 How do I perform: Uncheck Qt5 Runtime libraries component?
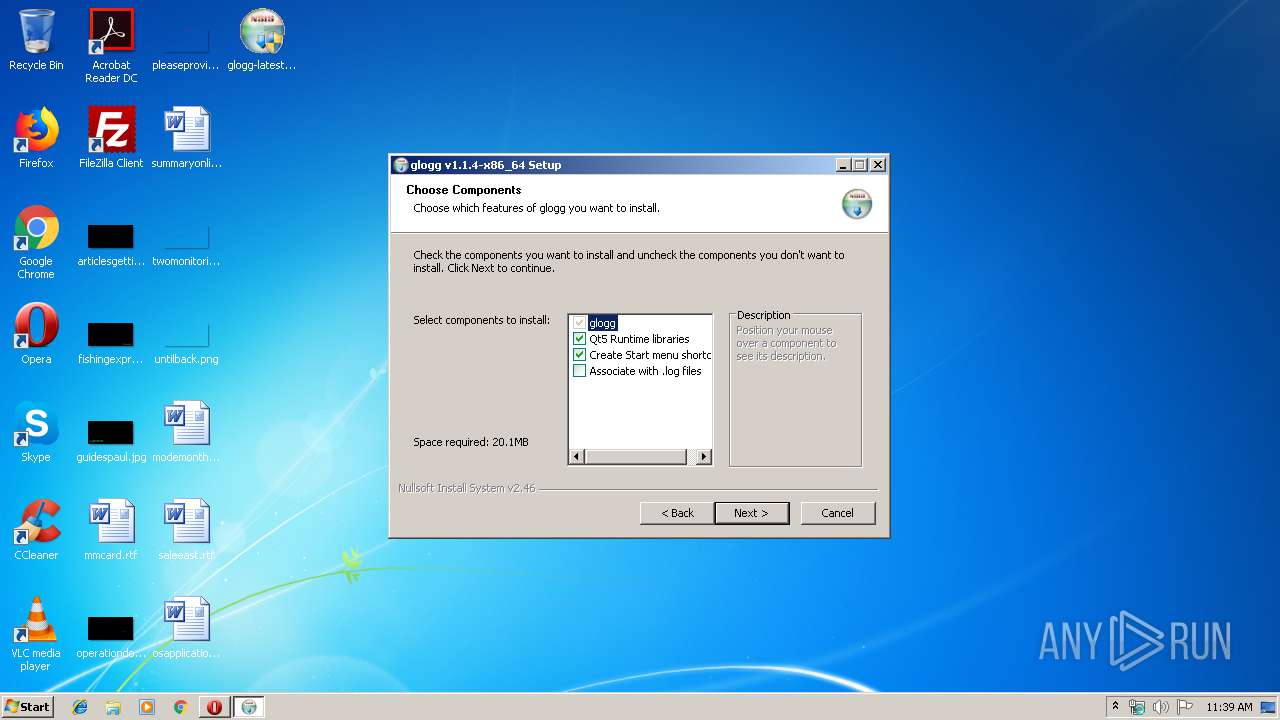579,339
